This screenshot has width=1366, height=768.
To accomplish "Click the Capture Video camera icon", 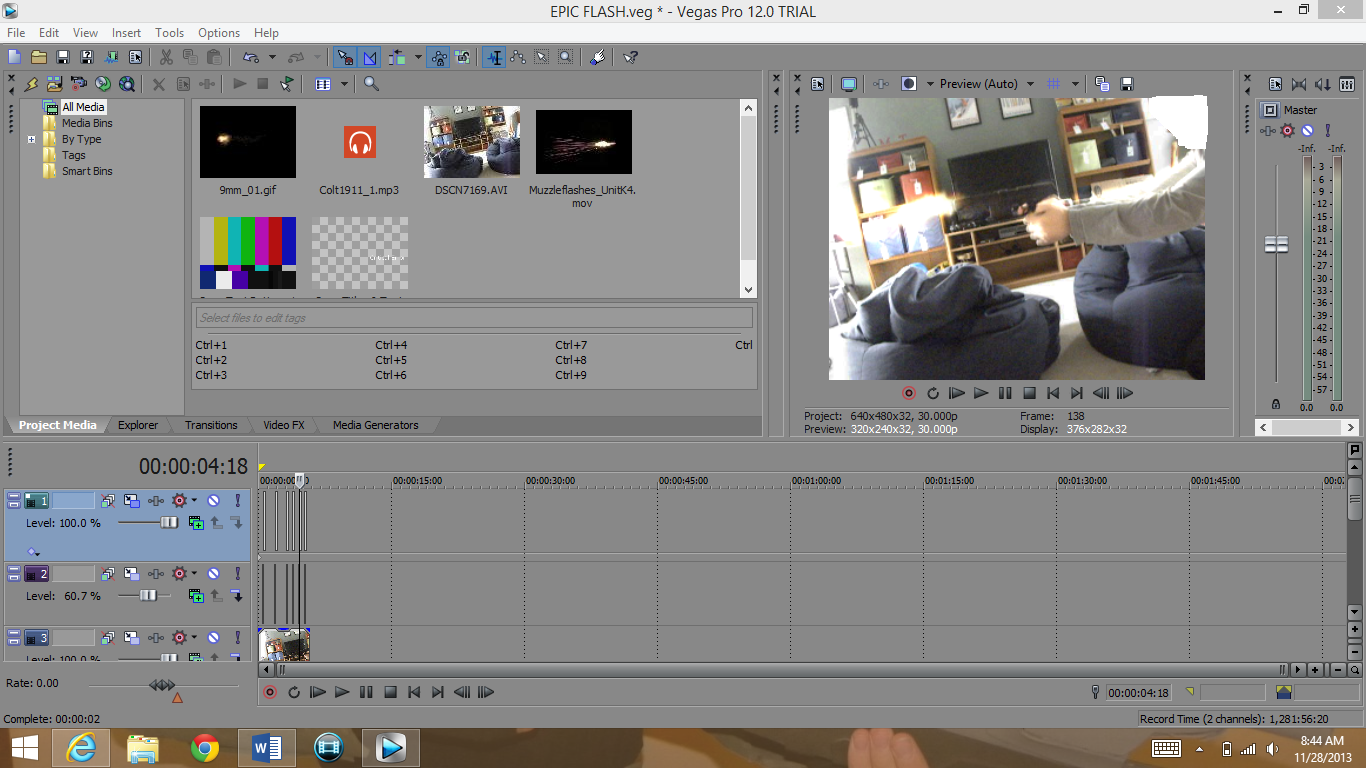I will 79,84.
